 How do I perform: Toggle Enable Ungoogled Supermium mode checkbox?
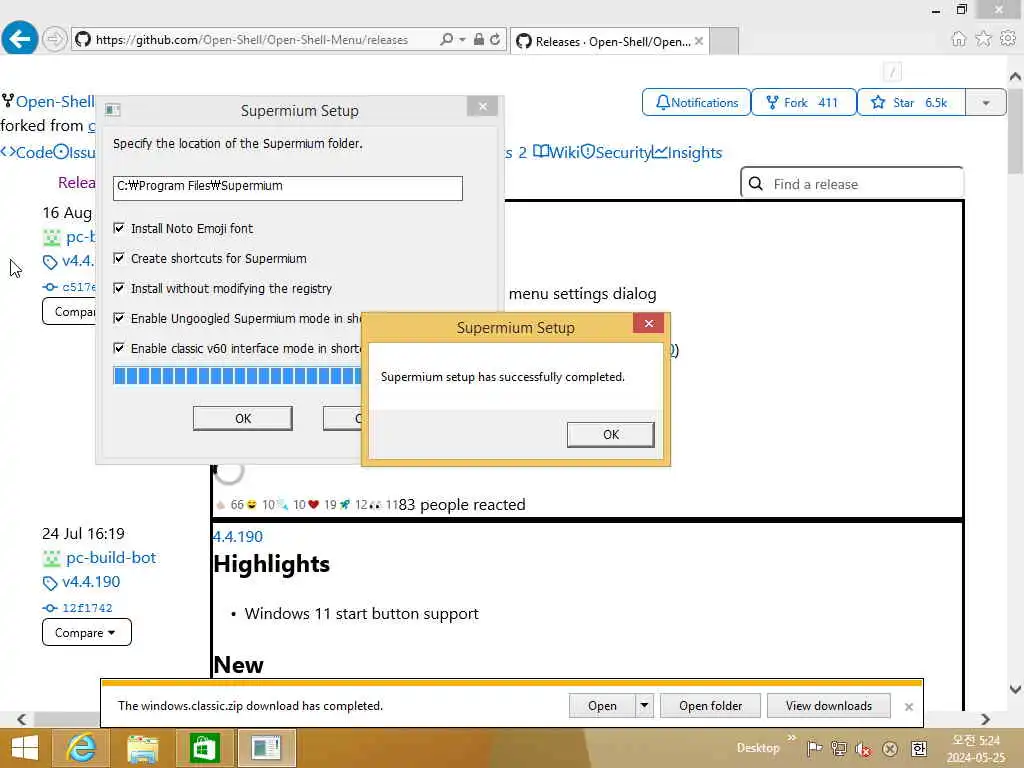pos(119,318)
